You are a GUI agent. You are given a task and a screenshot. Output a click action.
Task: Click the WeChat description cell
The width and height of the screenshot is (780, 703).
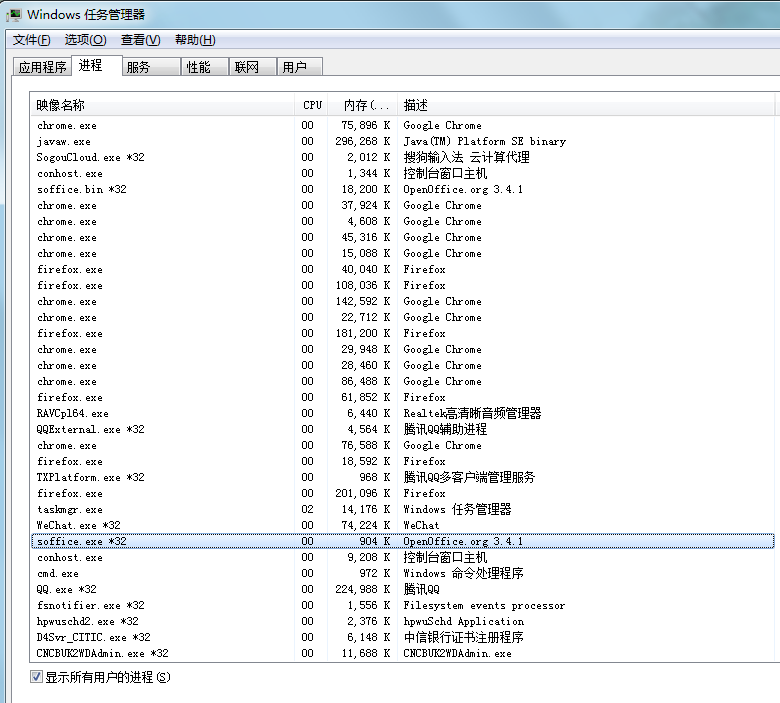[421, 525]
